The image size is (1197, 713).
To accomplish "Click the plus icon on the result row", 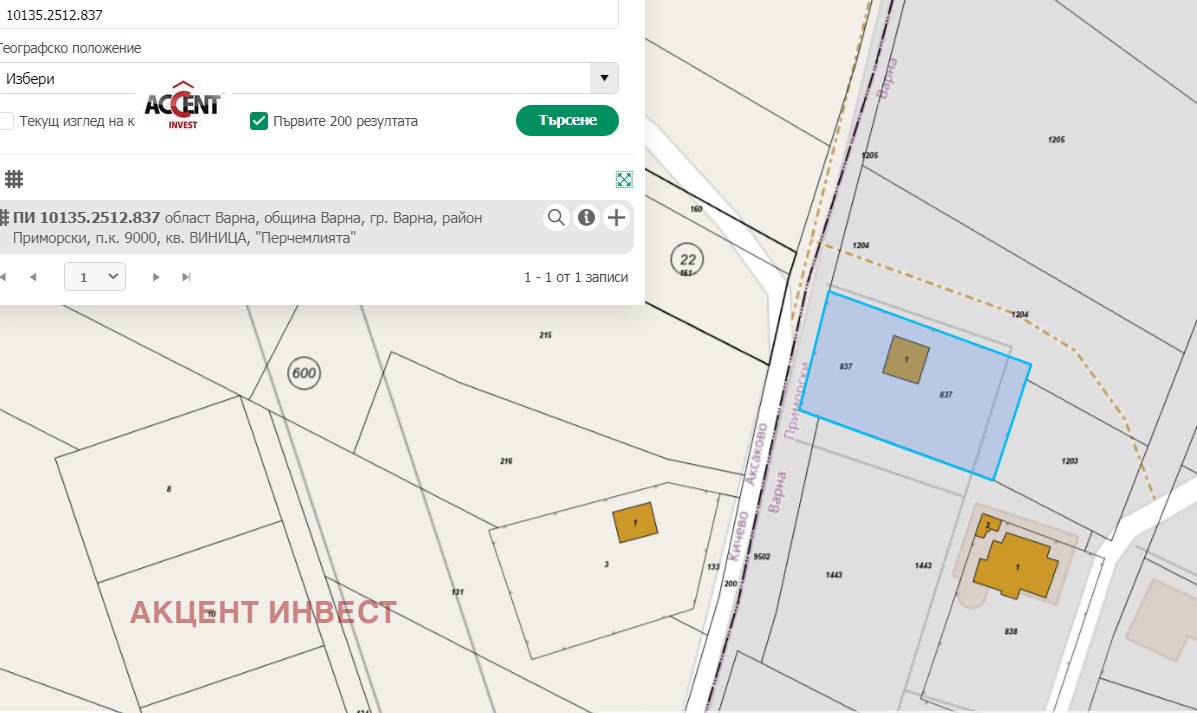I will pos(616,217).
